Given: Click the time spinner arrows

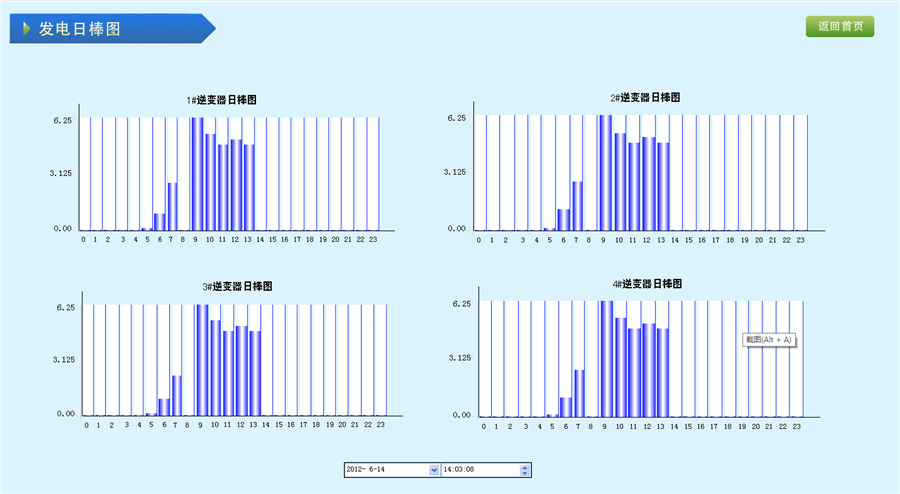Looking at the screenshot, I should tap(526, 469).
